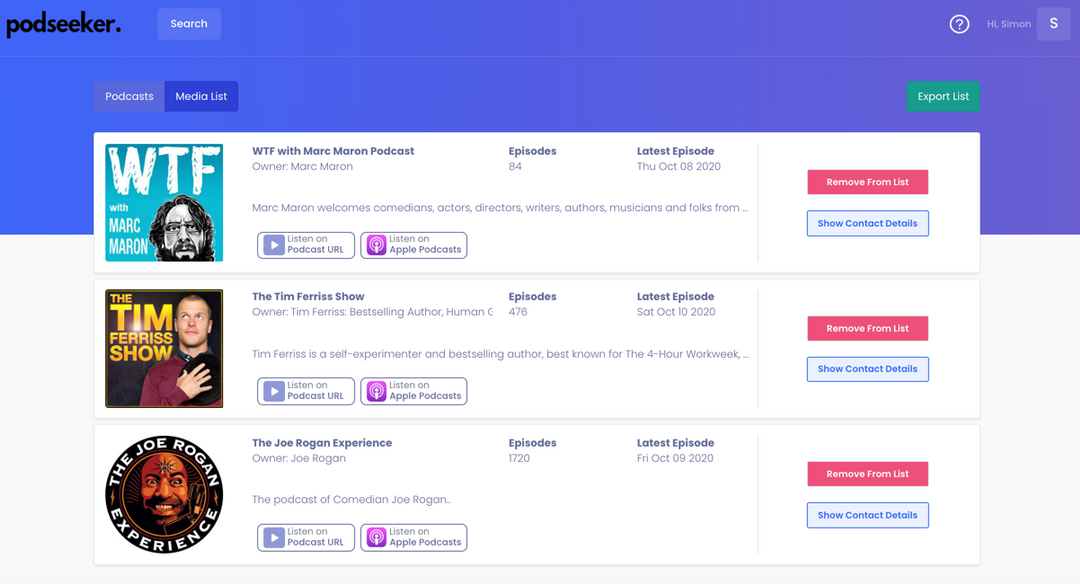
Task: Remove The Joe Rogan Experience from list
Action: click(867, 474)
